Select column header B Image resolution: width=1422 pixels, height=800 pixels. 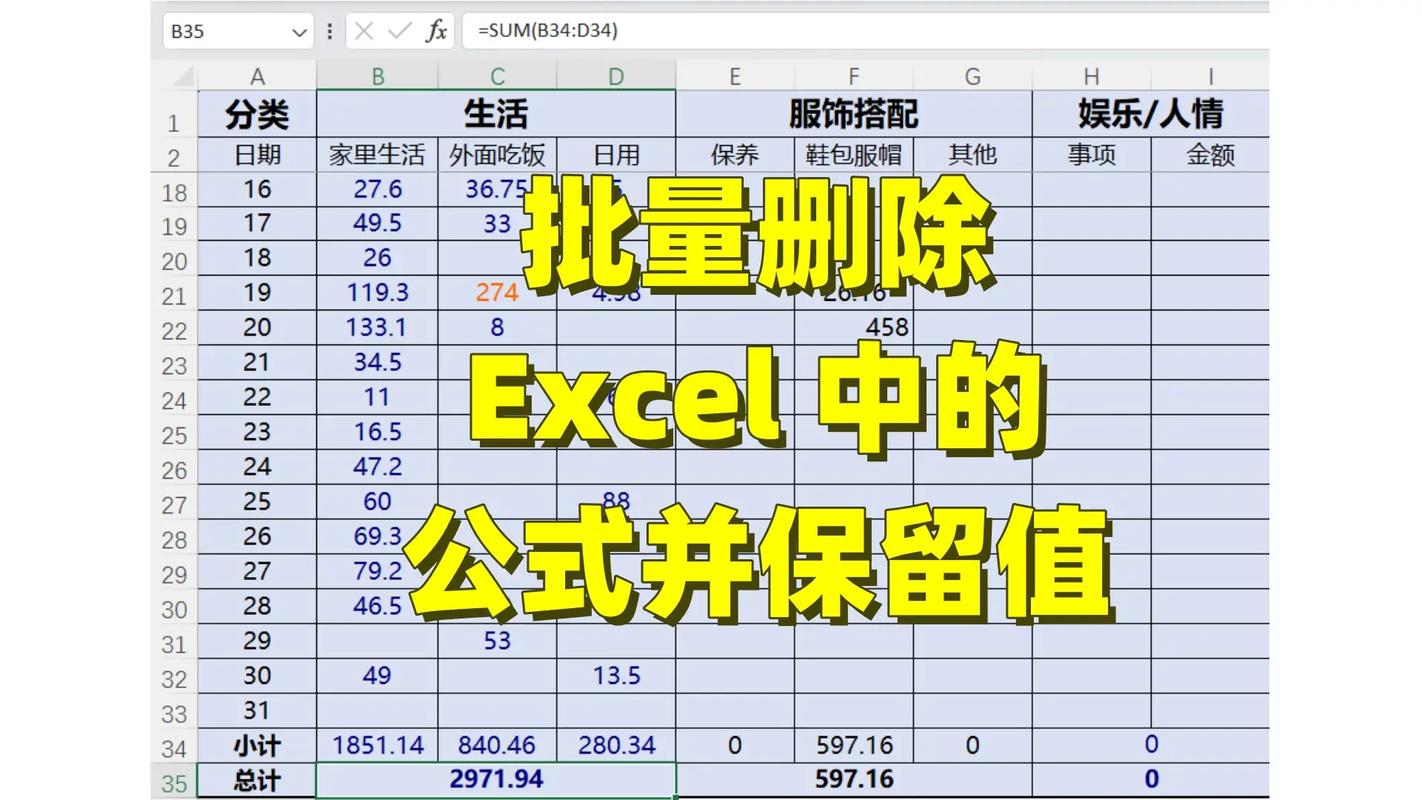pos(378,76)
